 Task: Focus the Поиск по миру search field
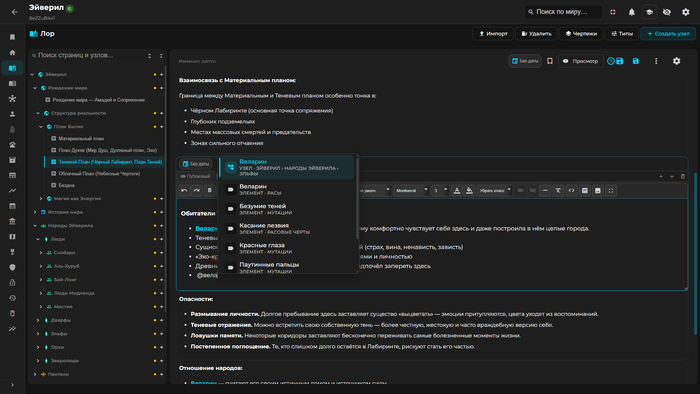point(563,12)
